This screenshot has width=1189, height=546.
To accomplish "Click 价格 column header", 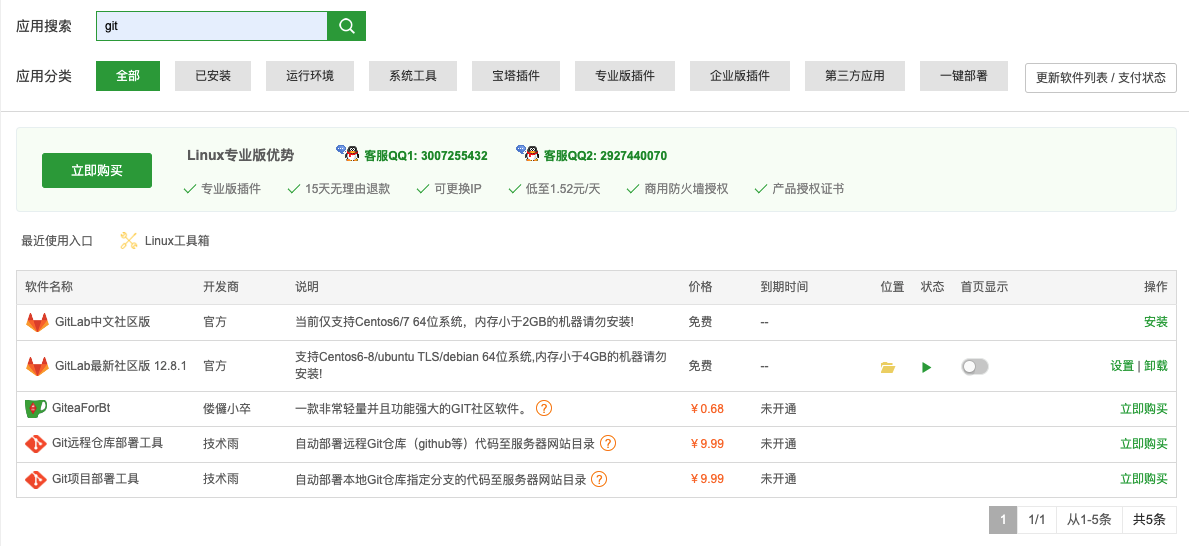I will pyautogui.click(x=700, y=287).
